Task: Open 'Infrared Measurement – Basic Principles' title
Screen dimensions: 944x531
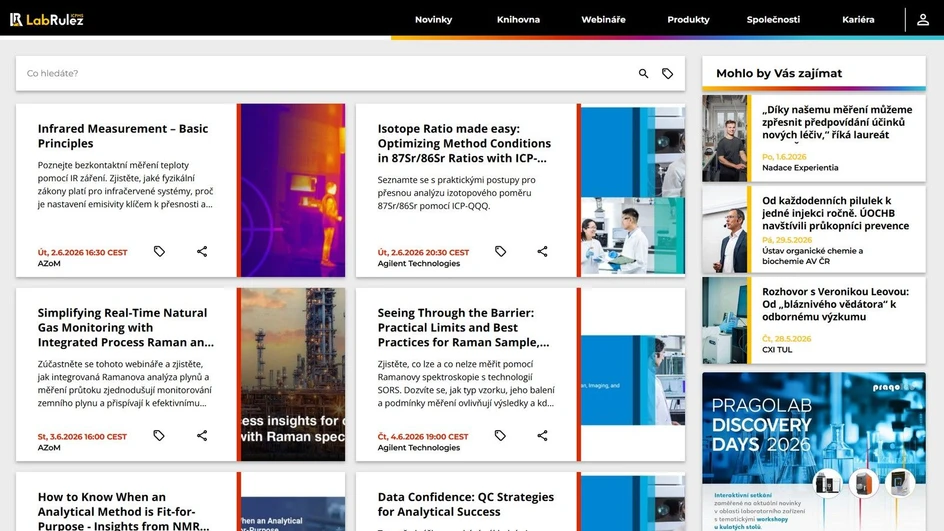Action: tap(123, 135)
